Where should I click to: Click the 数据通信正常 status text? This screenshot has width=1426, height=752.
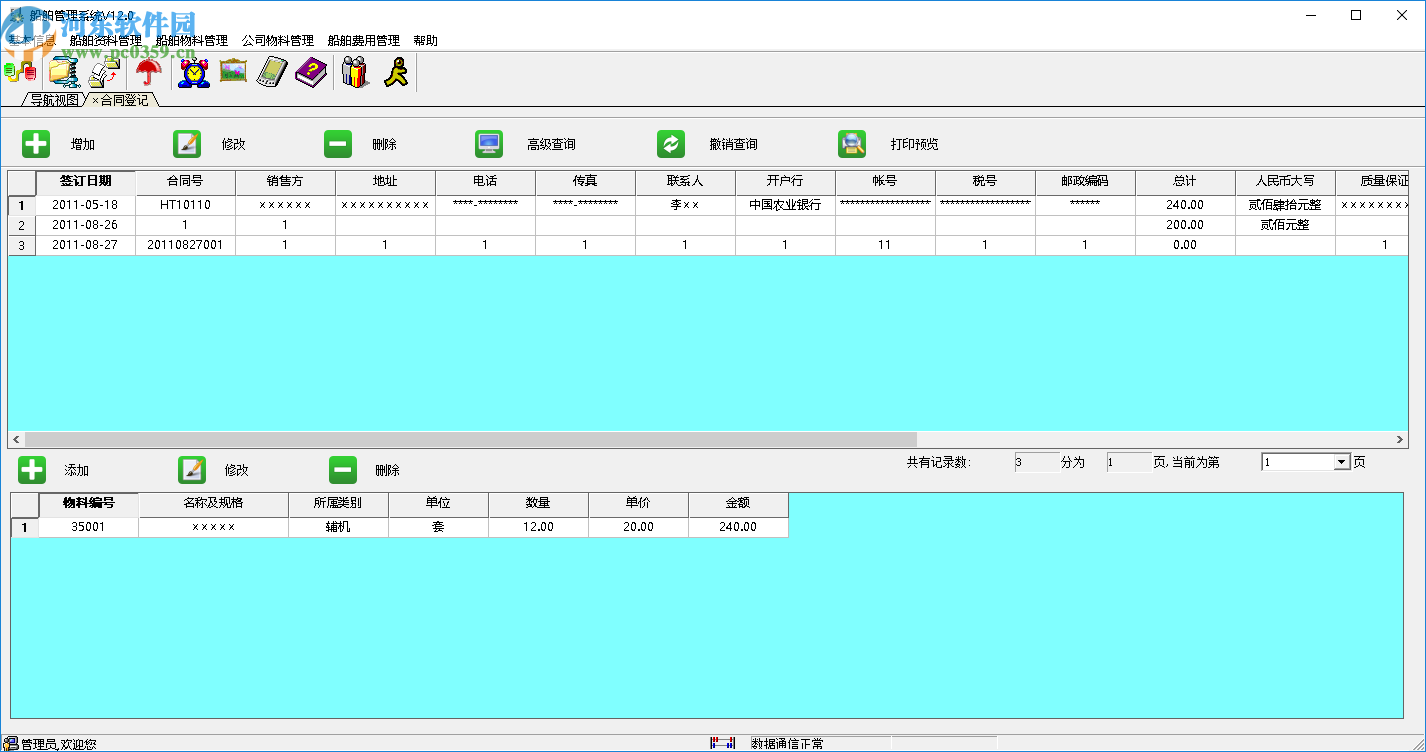pyautogui.click(x=788, y=744)
